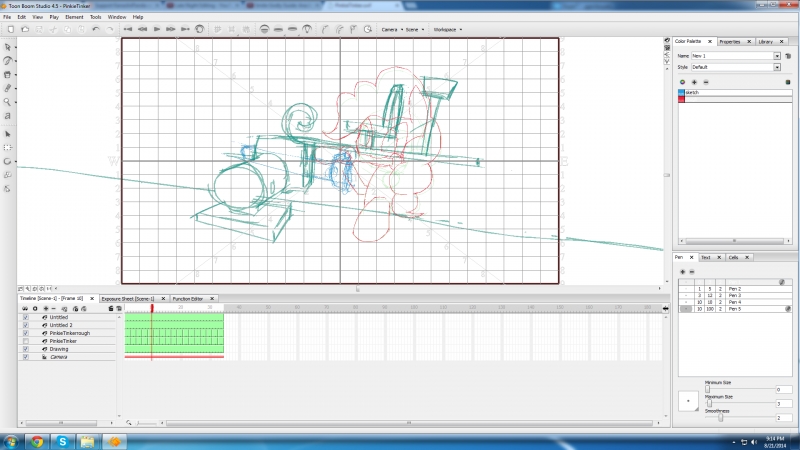The width and height of the screenshot is (800, 450).
Task: Open the Element menu
Action: click(74, 17)
